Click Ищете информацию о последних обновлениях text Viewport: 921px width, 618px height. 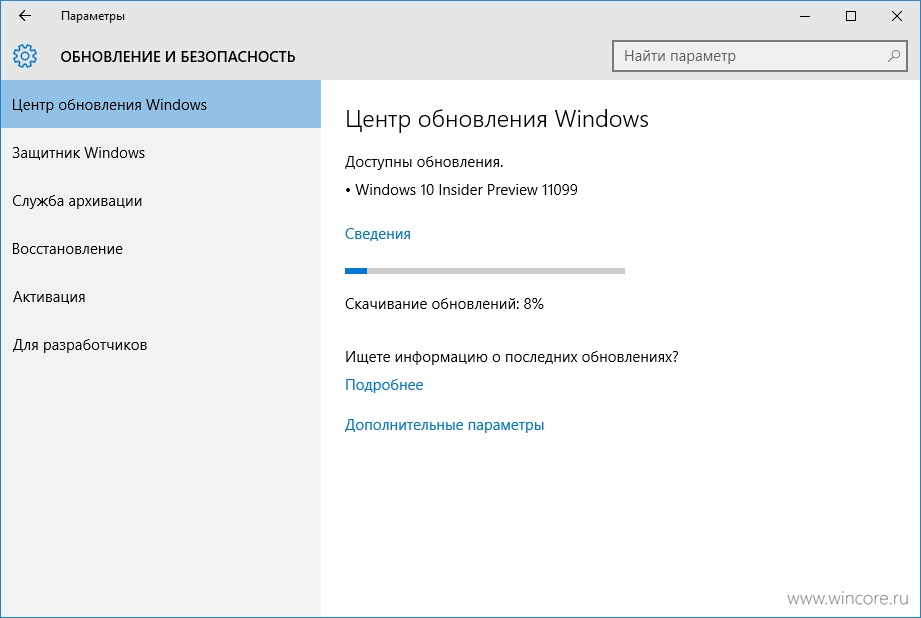512,357
